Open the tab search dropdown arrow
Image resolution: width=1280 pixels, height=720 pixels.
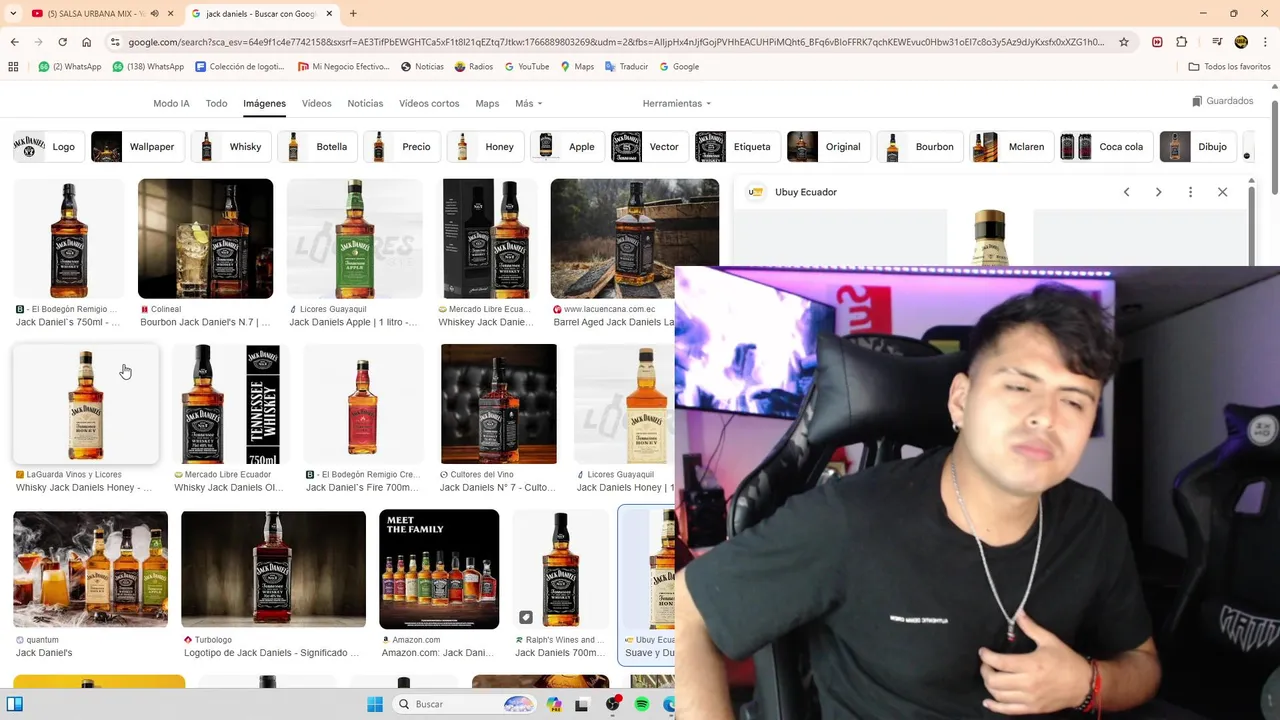point(13,14)
